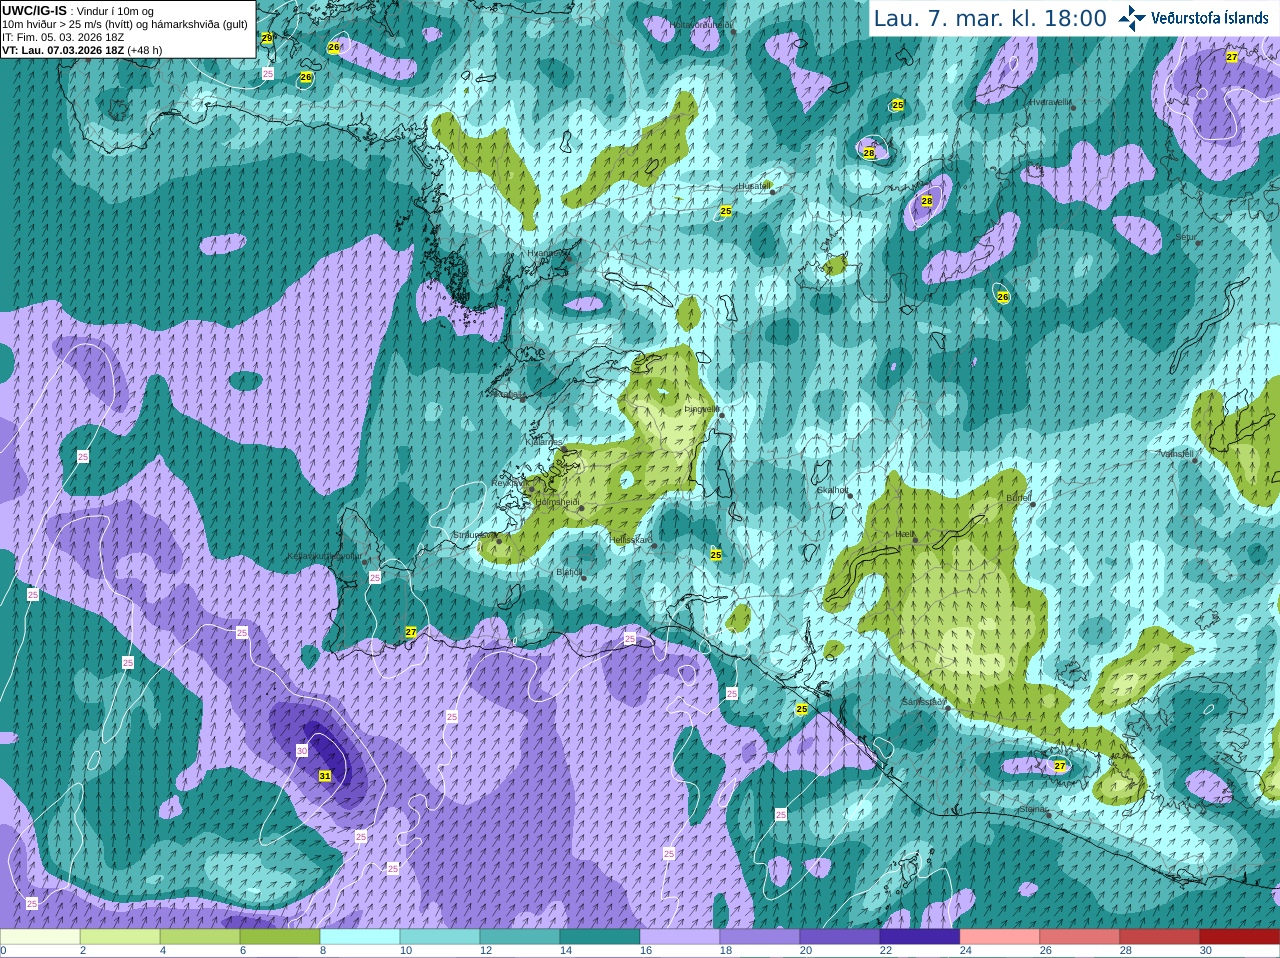
Task: Click the Búrfell station label
Action: coord(1018,497)
